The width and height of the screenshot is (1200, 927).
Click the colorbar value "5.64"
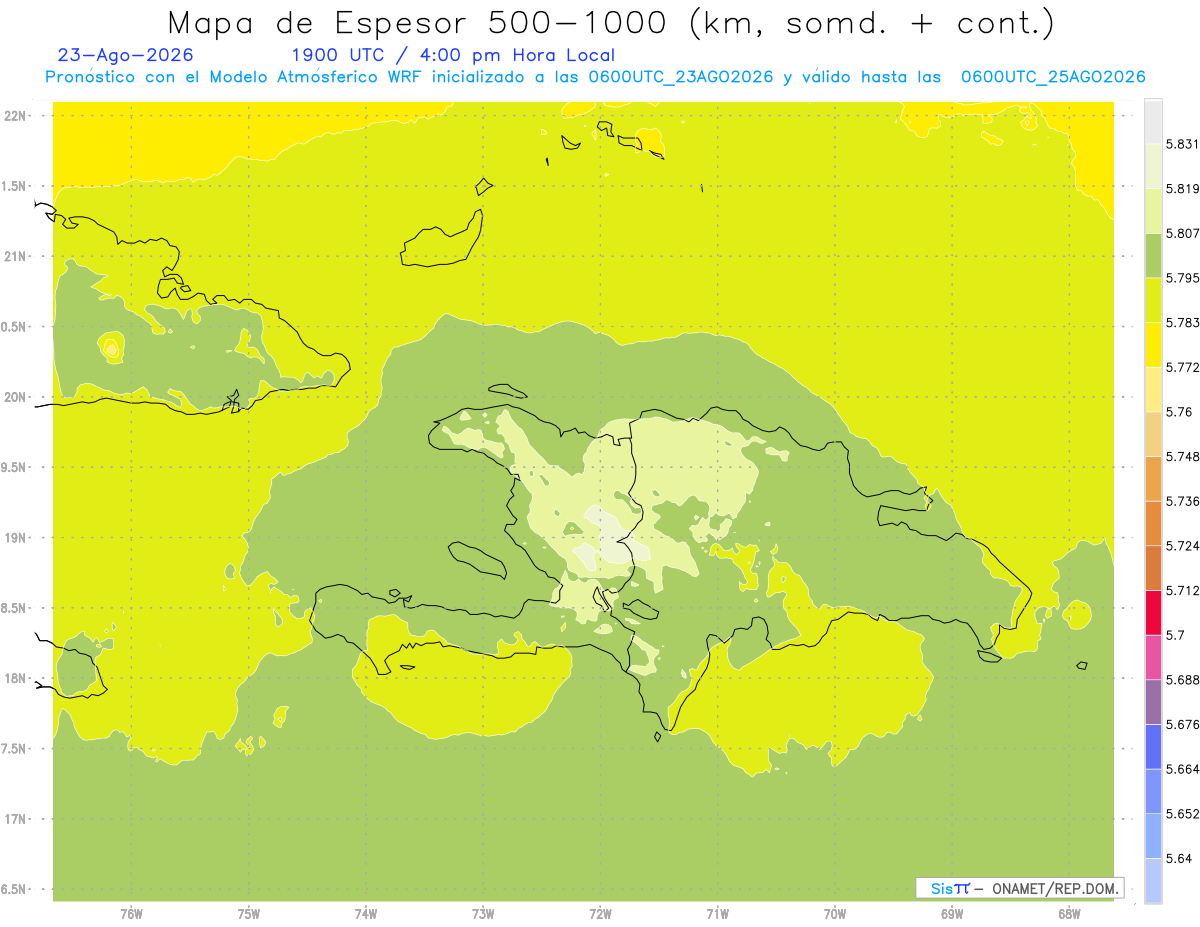(x=1179, y=858)
